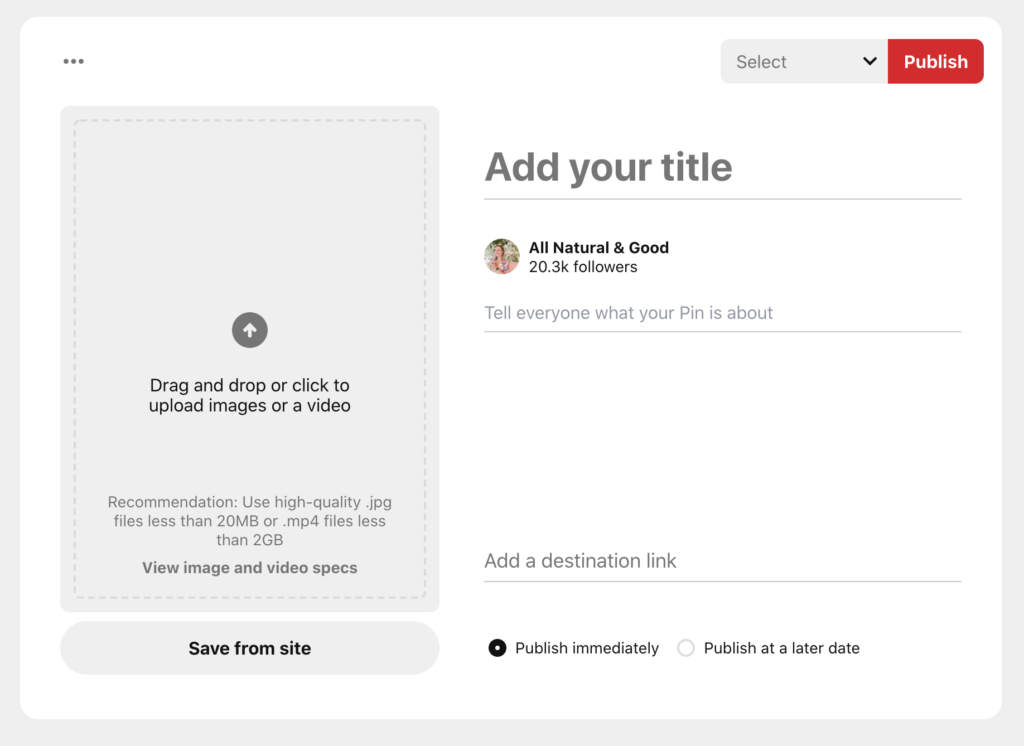Open the 'Select' board picker

pyautogui.click(x=790, y=61)
